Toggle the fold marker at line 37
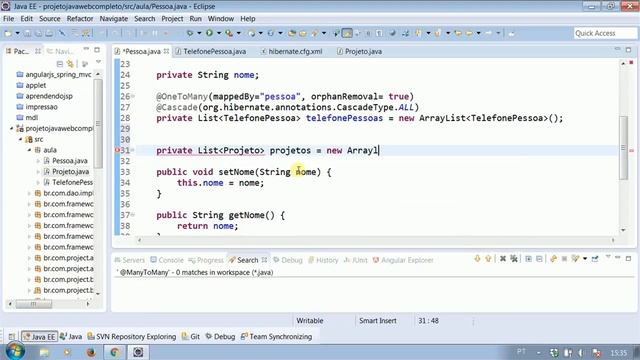Screen dimensions: 640x360 (133, 215)
